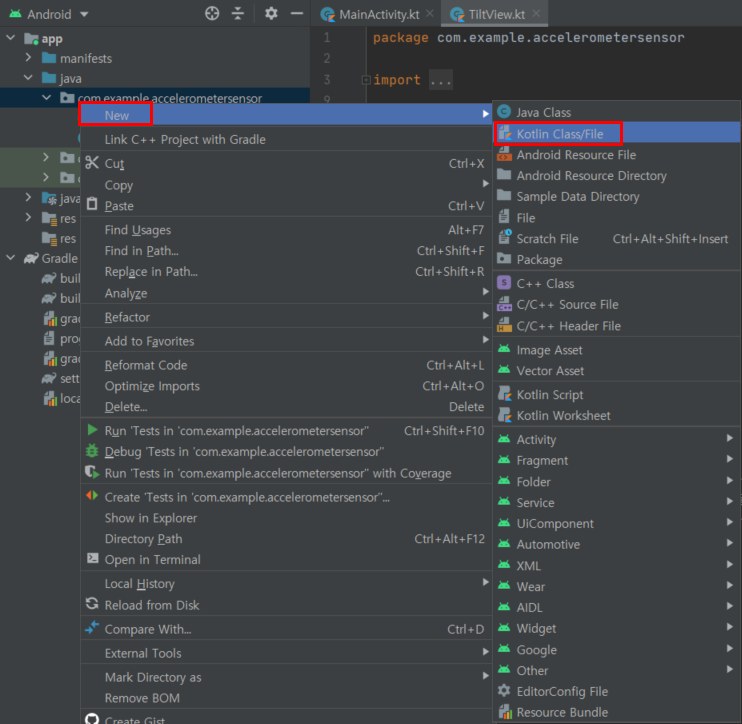This screenshot has width=742, height=724.
Task: Click the Compare With icon
Action: 92,628
